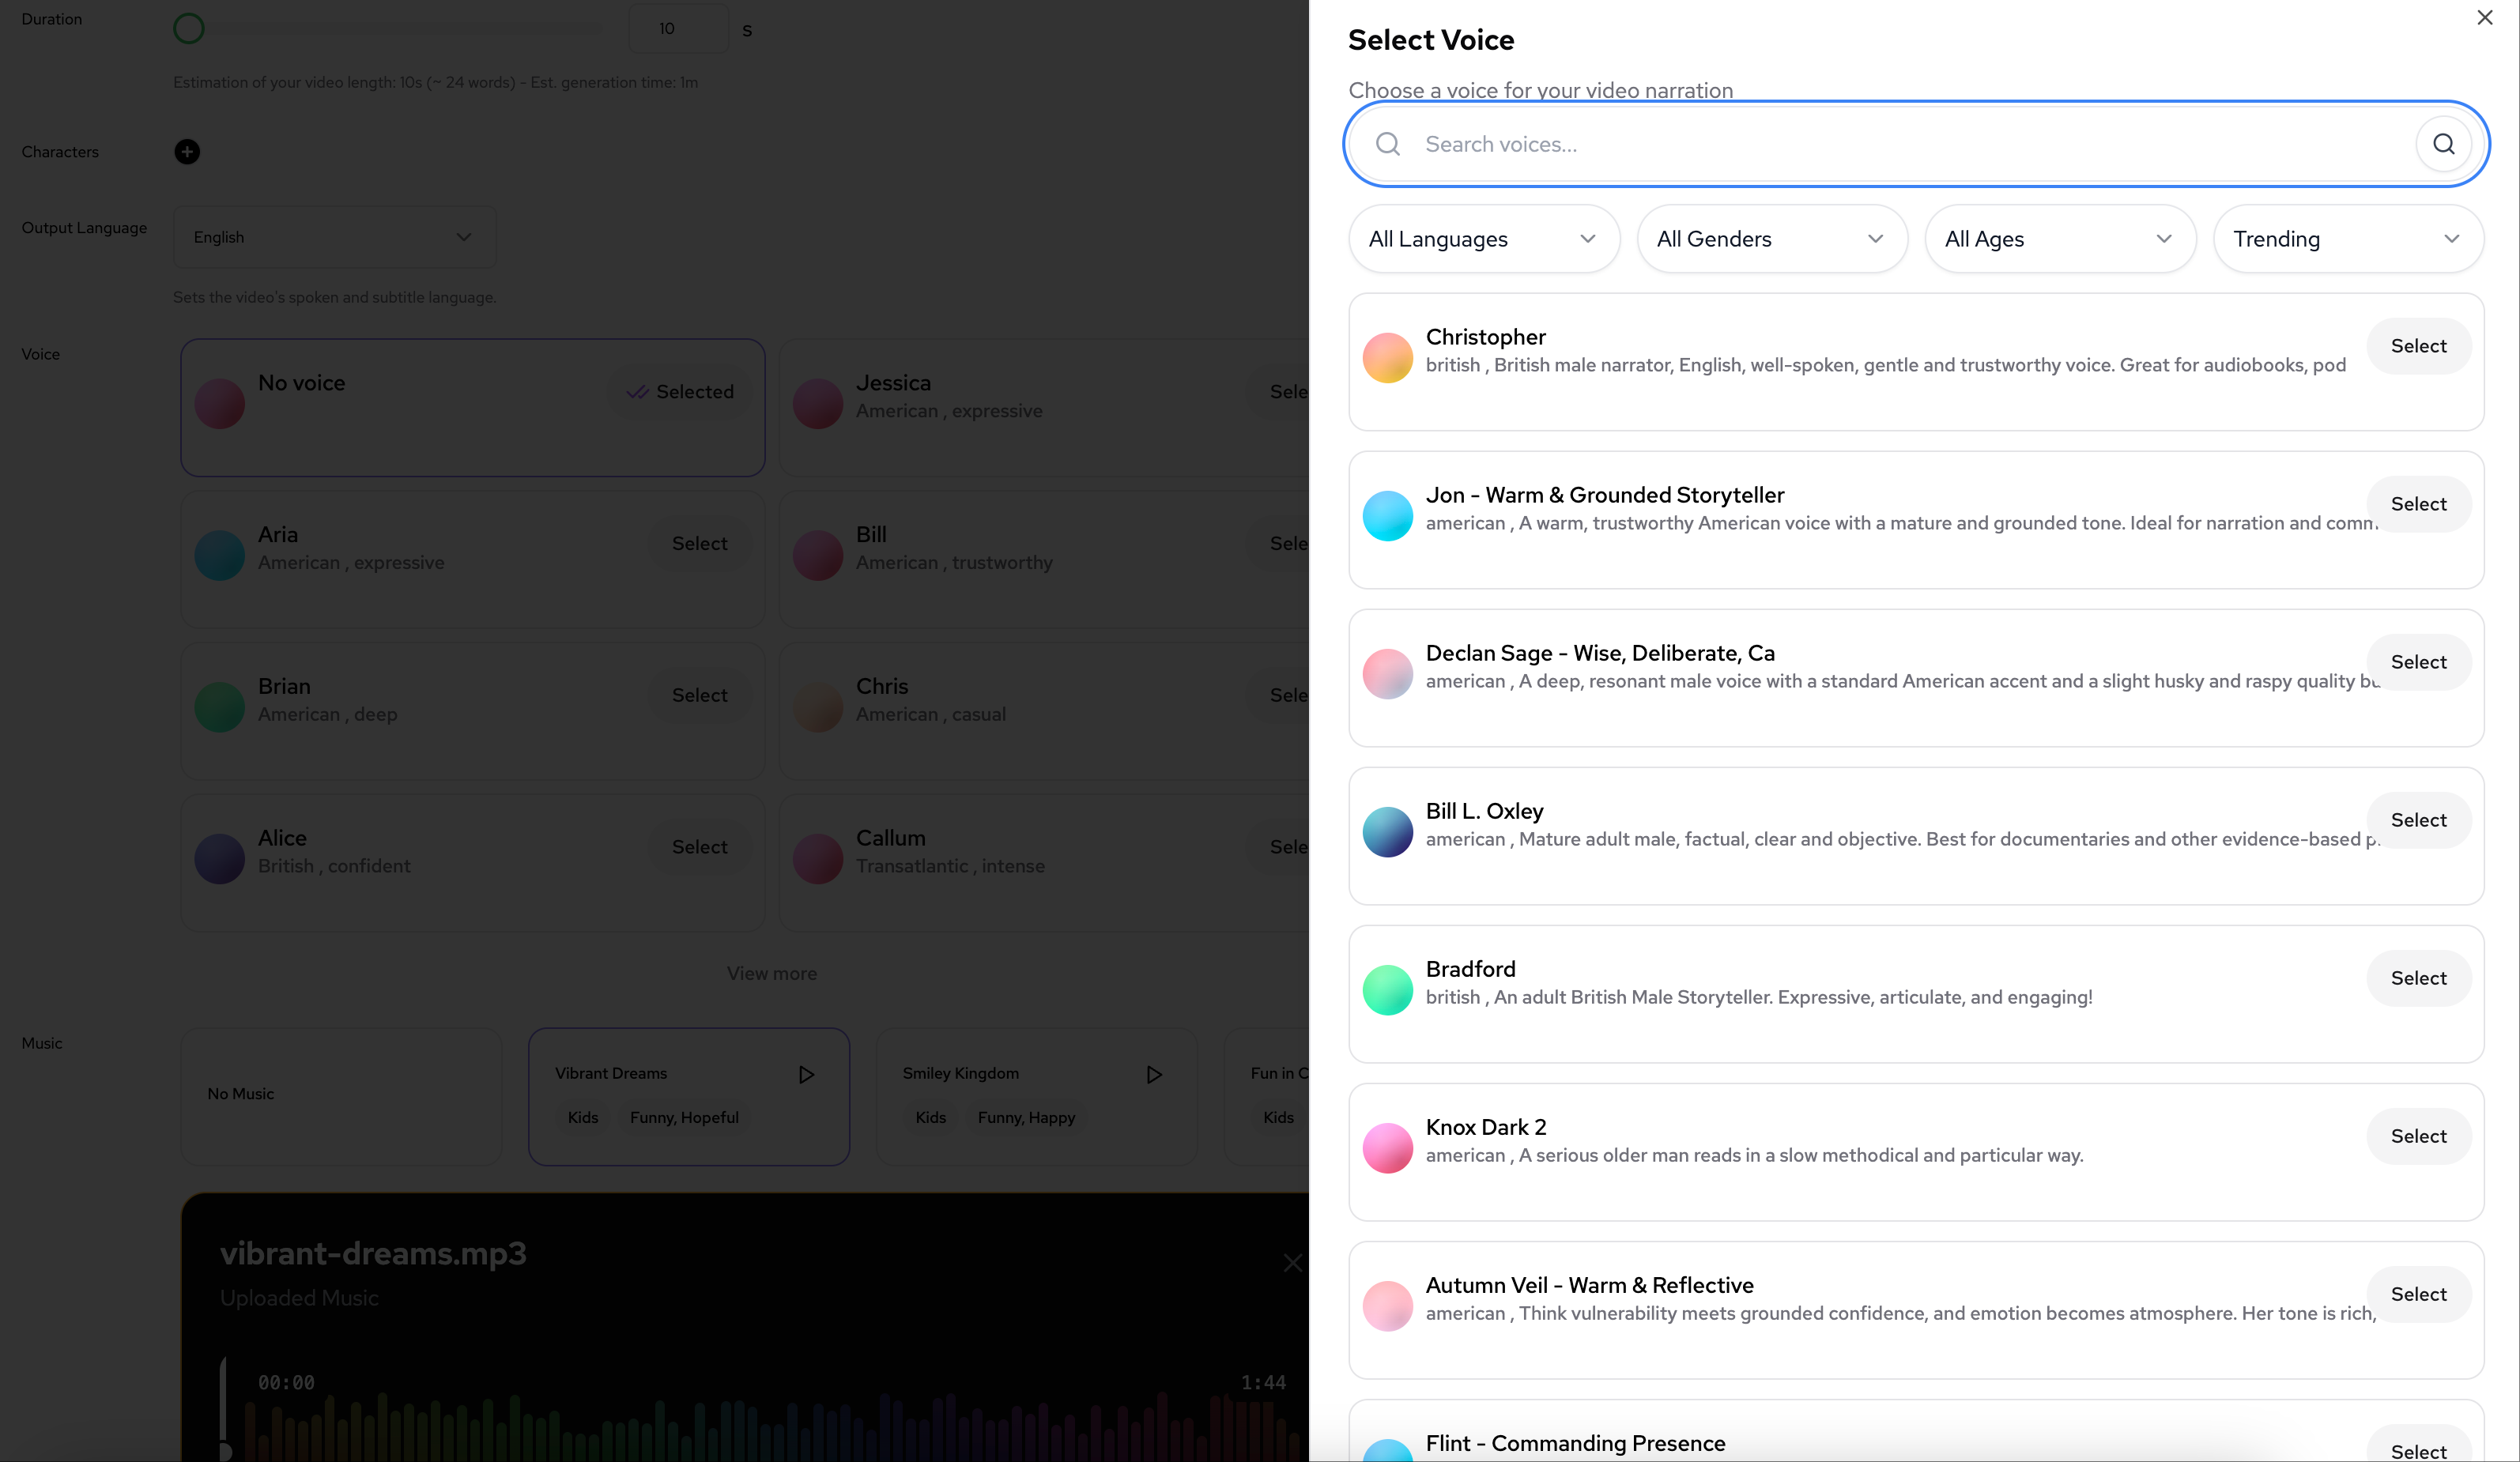Expand the All Ages filter dropdown
The width and height of the screenshot is (2520, 1462).
tap(2059, 239)
